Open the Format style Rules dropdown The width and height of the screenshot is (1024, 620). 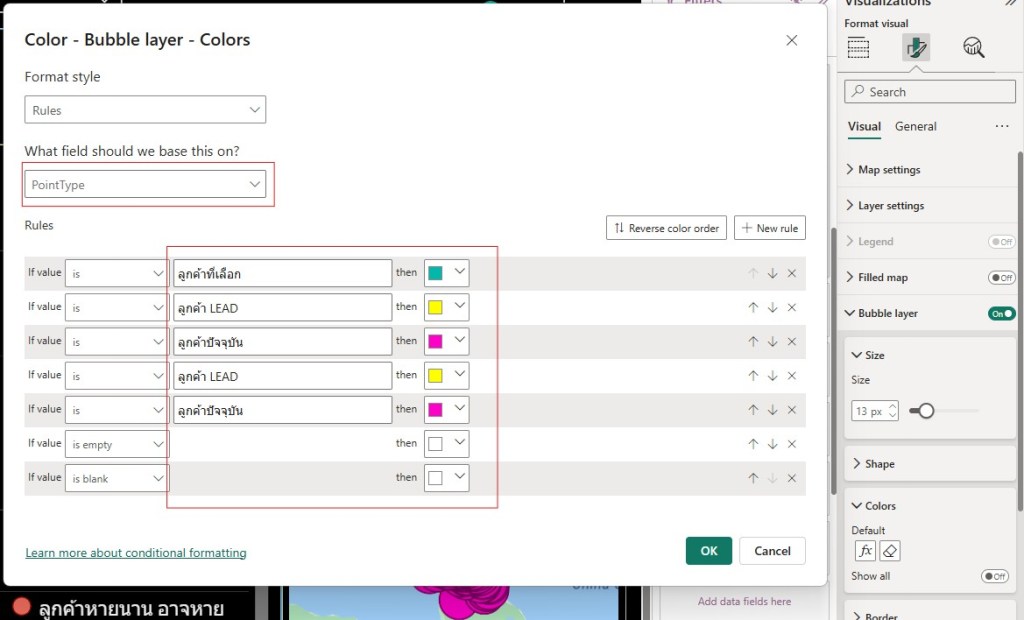click(x=145, y=110)
